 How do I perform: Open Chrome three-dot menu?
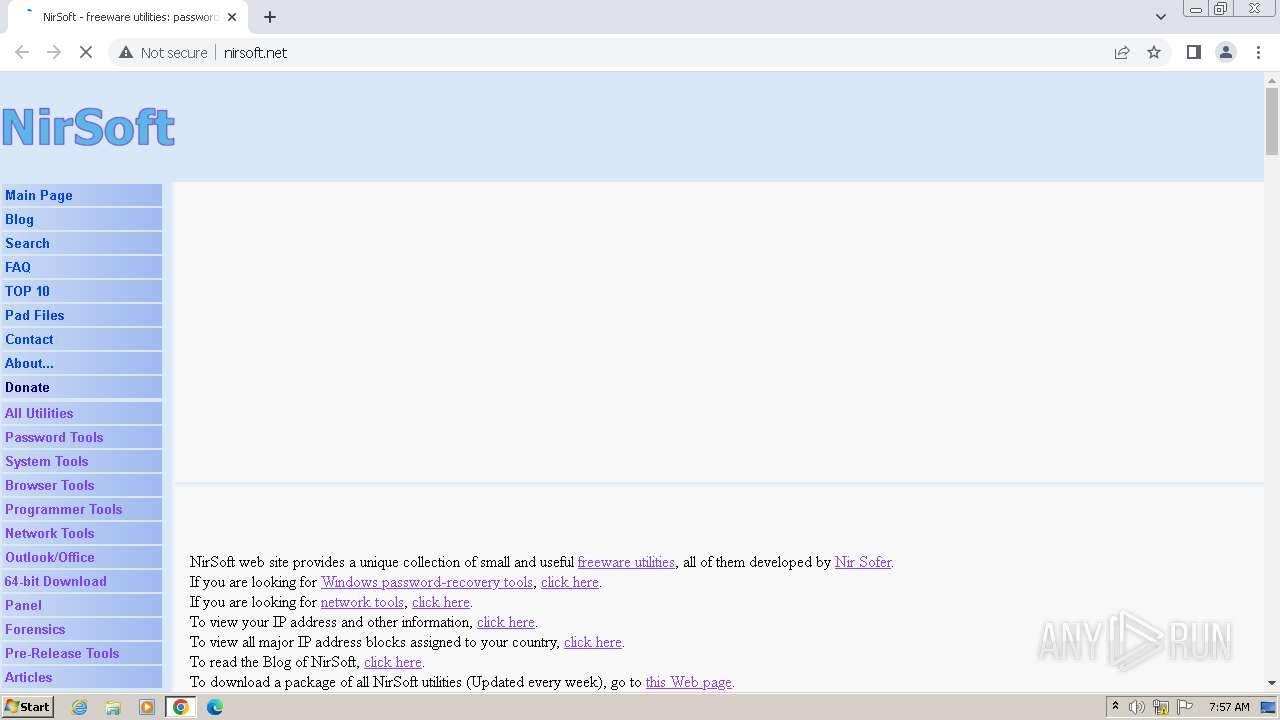click(x=1259, y=52)
